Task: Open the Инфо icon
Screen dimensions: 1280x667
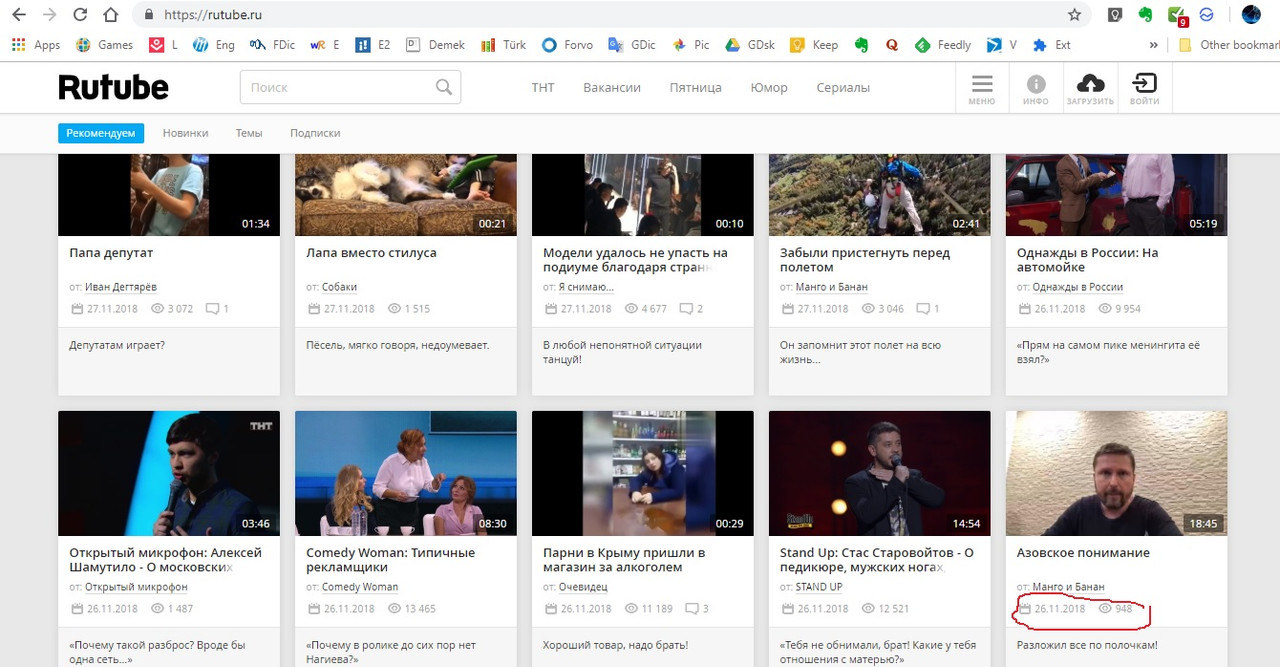Action: (1035, 89)
